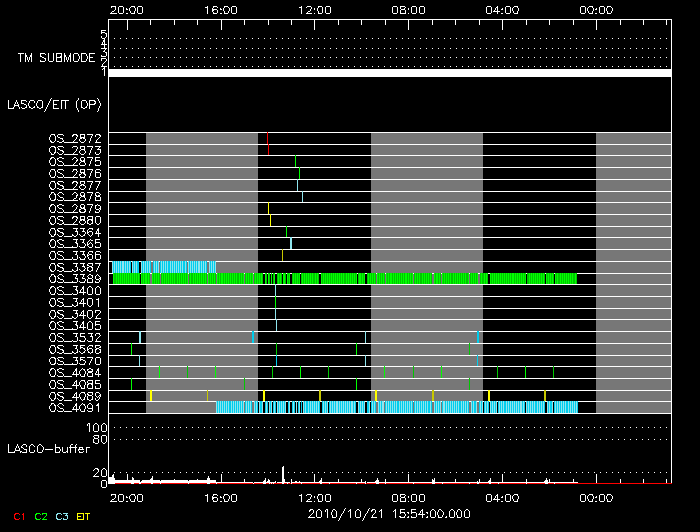Click the top 20:00 time axis label
The image size is (700, 532).
127,10
